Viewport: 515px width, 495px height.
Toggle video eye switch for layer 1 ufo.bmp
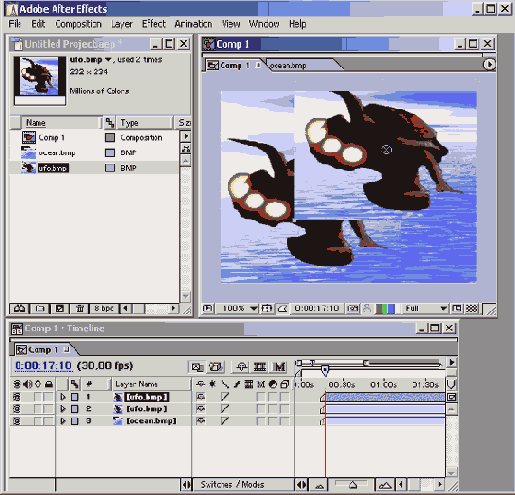17,397
